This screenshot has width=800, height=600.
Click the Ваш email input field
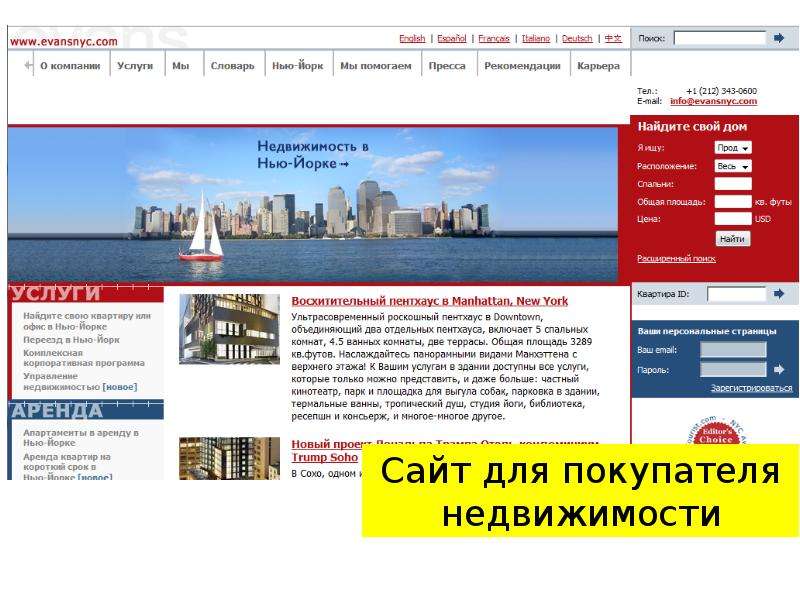[x=733, y=349]
